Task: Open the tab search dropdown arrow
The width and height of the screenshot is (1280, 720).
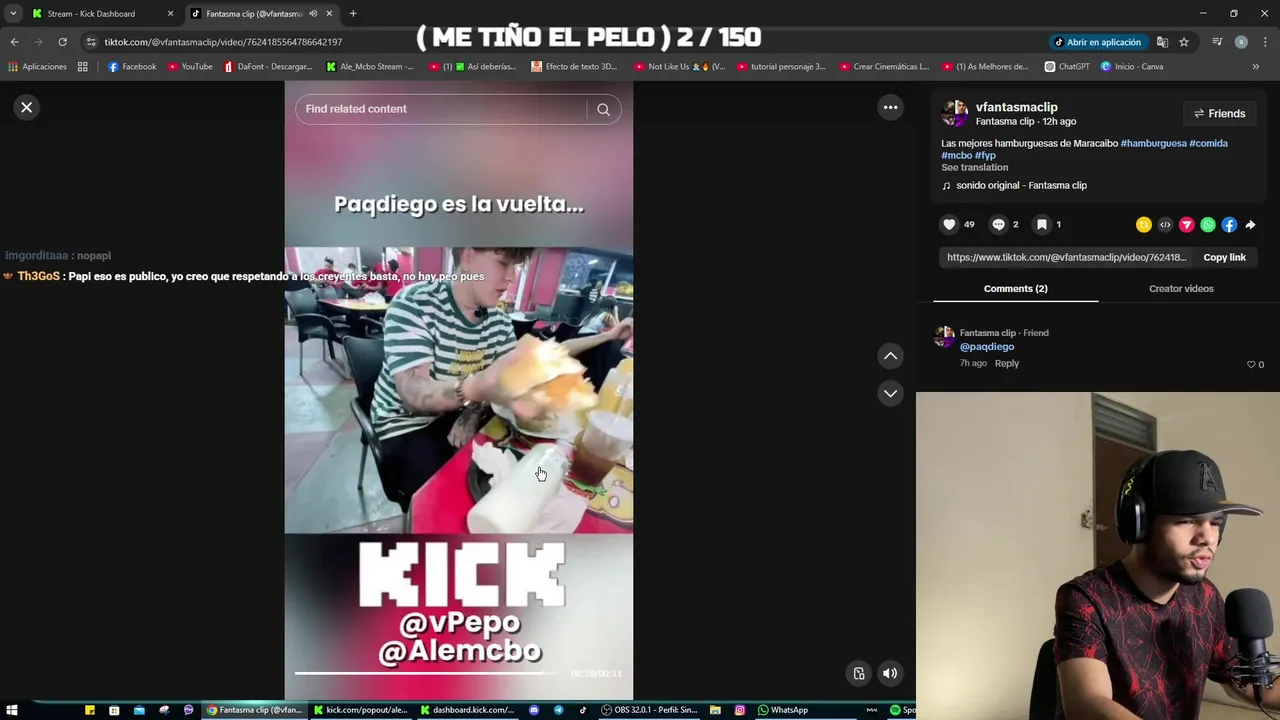Action: (x=12, y=14)
